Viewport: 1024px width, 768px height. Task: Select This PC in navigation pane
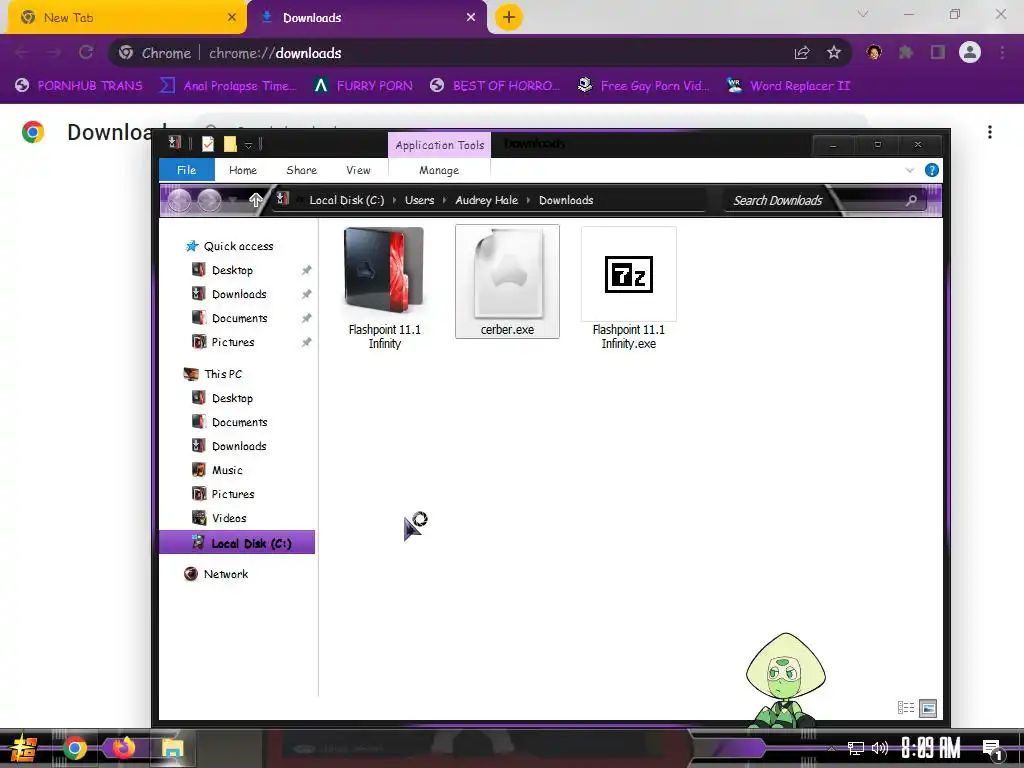click(x=213, y=374)
